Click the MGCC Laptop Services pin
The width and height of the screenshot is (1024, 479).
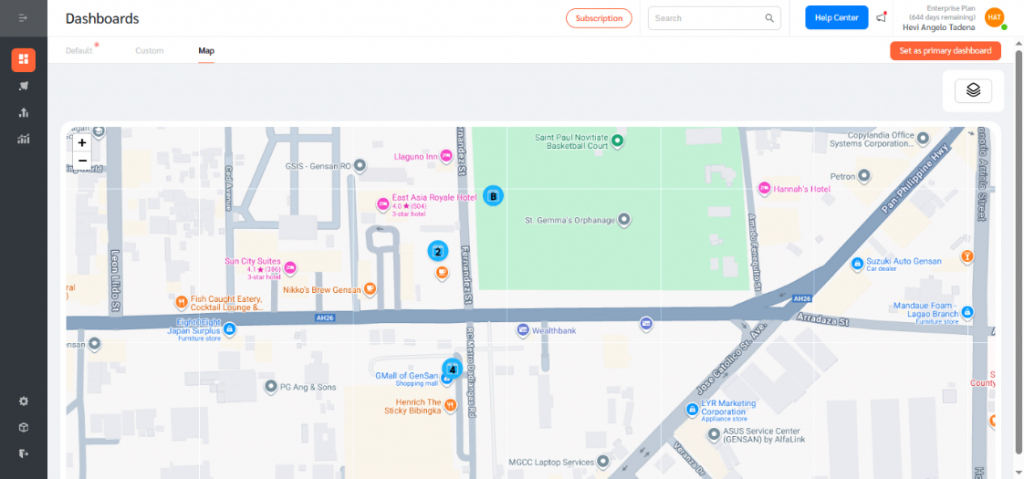point(603,462)
